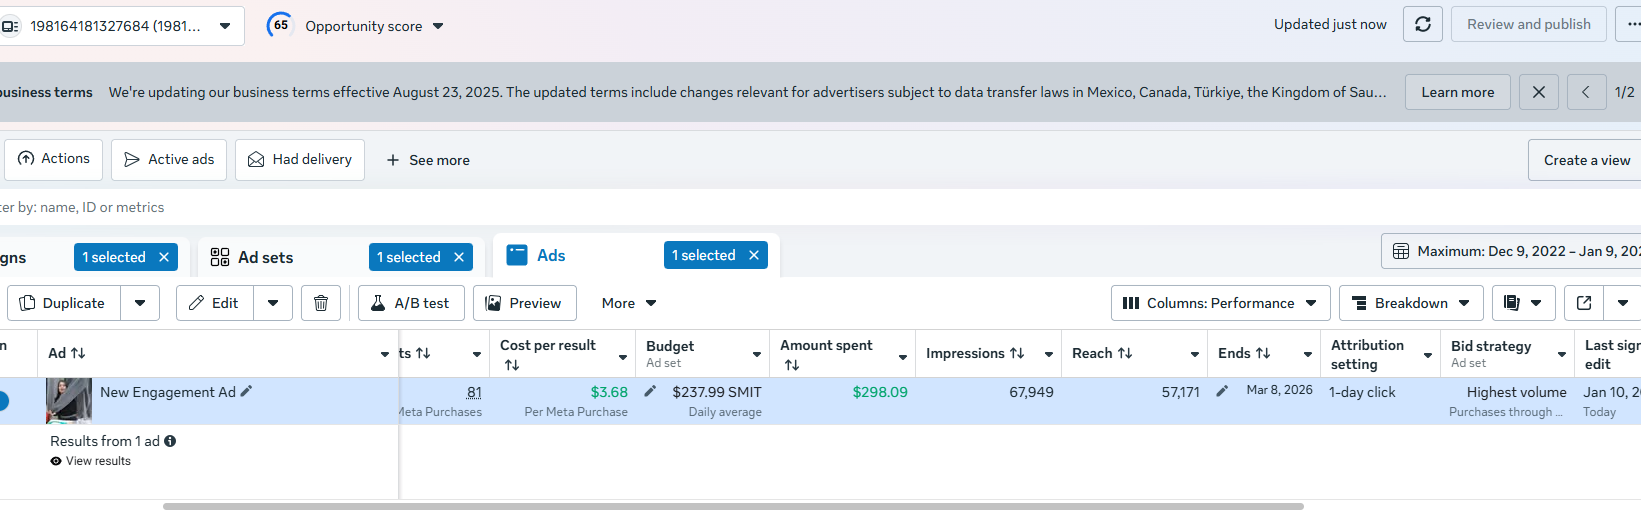
Task: Open the export share icon button
Action: coord(1584,303)
